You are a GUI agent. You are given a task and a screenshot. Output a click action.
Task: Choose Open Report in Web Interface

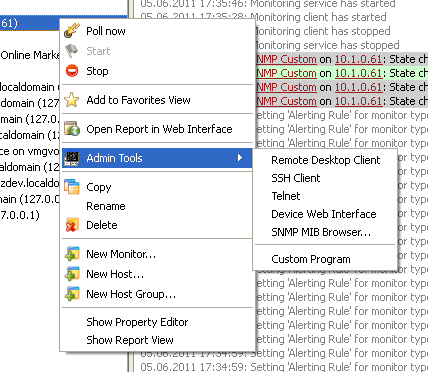coord(157,129)
